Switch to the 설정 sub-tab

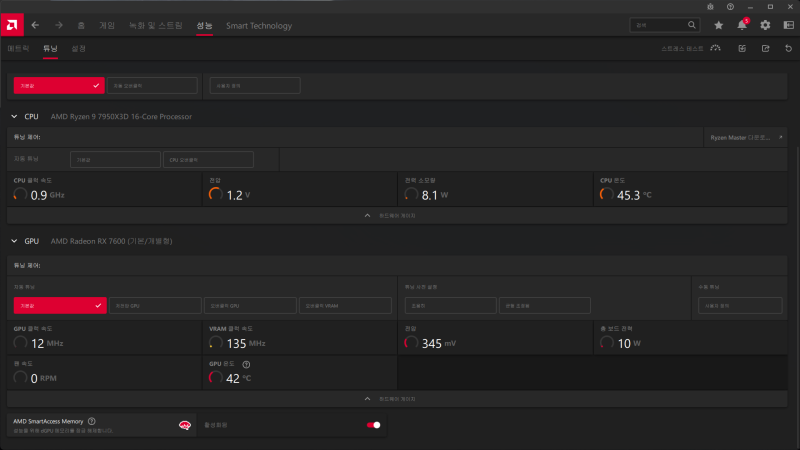click(79, 48)
